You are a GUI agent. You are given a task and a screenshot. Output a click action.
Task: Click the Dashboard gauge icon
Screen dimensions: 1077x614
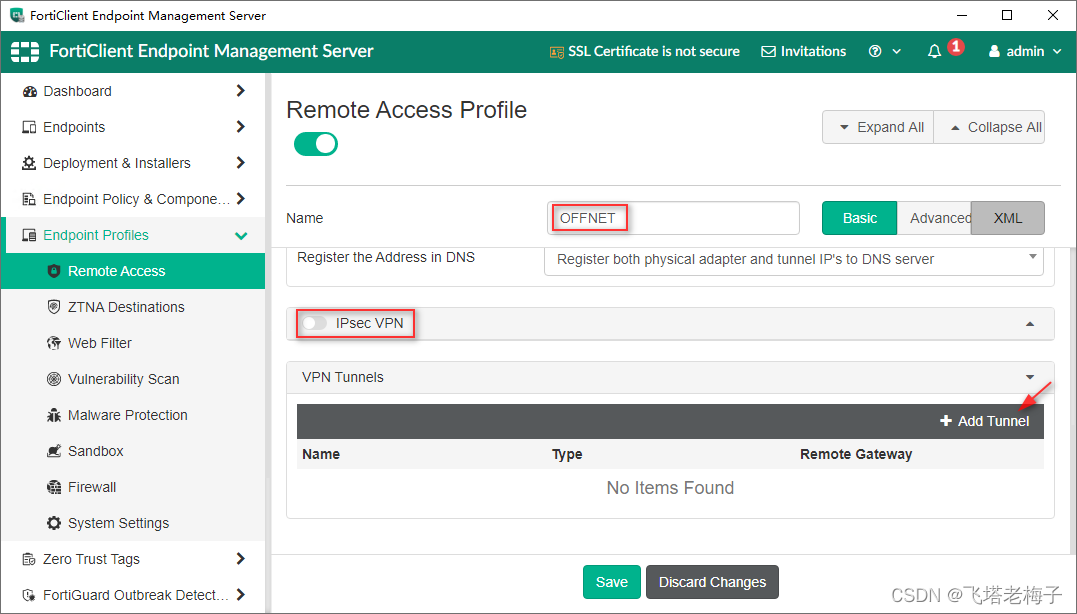tap(30, 91)
